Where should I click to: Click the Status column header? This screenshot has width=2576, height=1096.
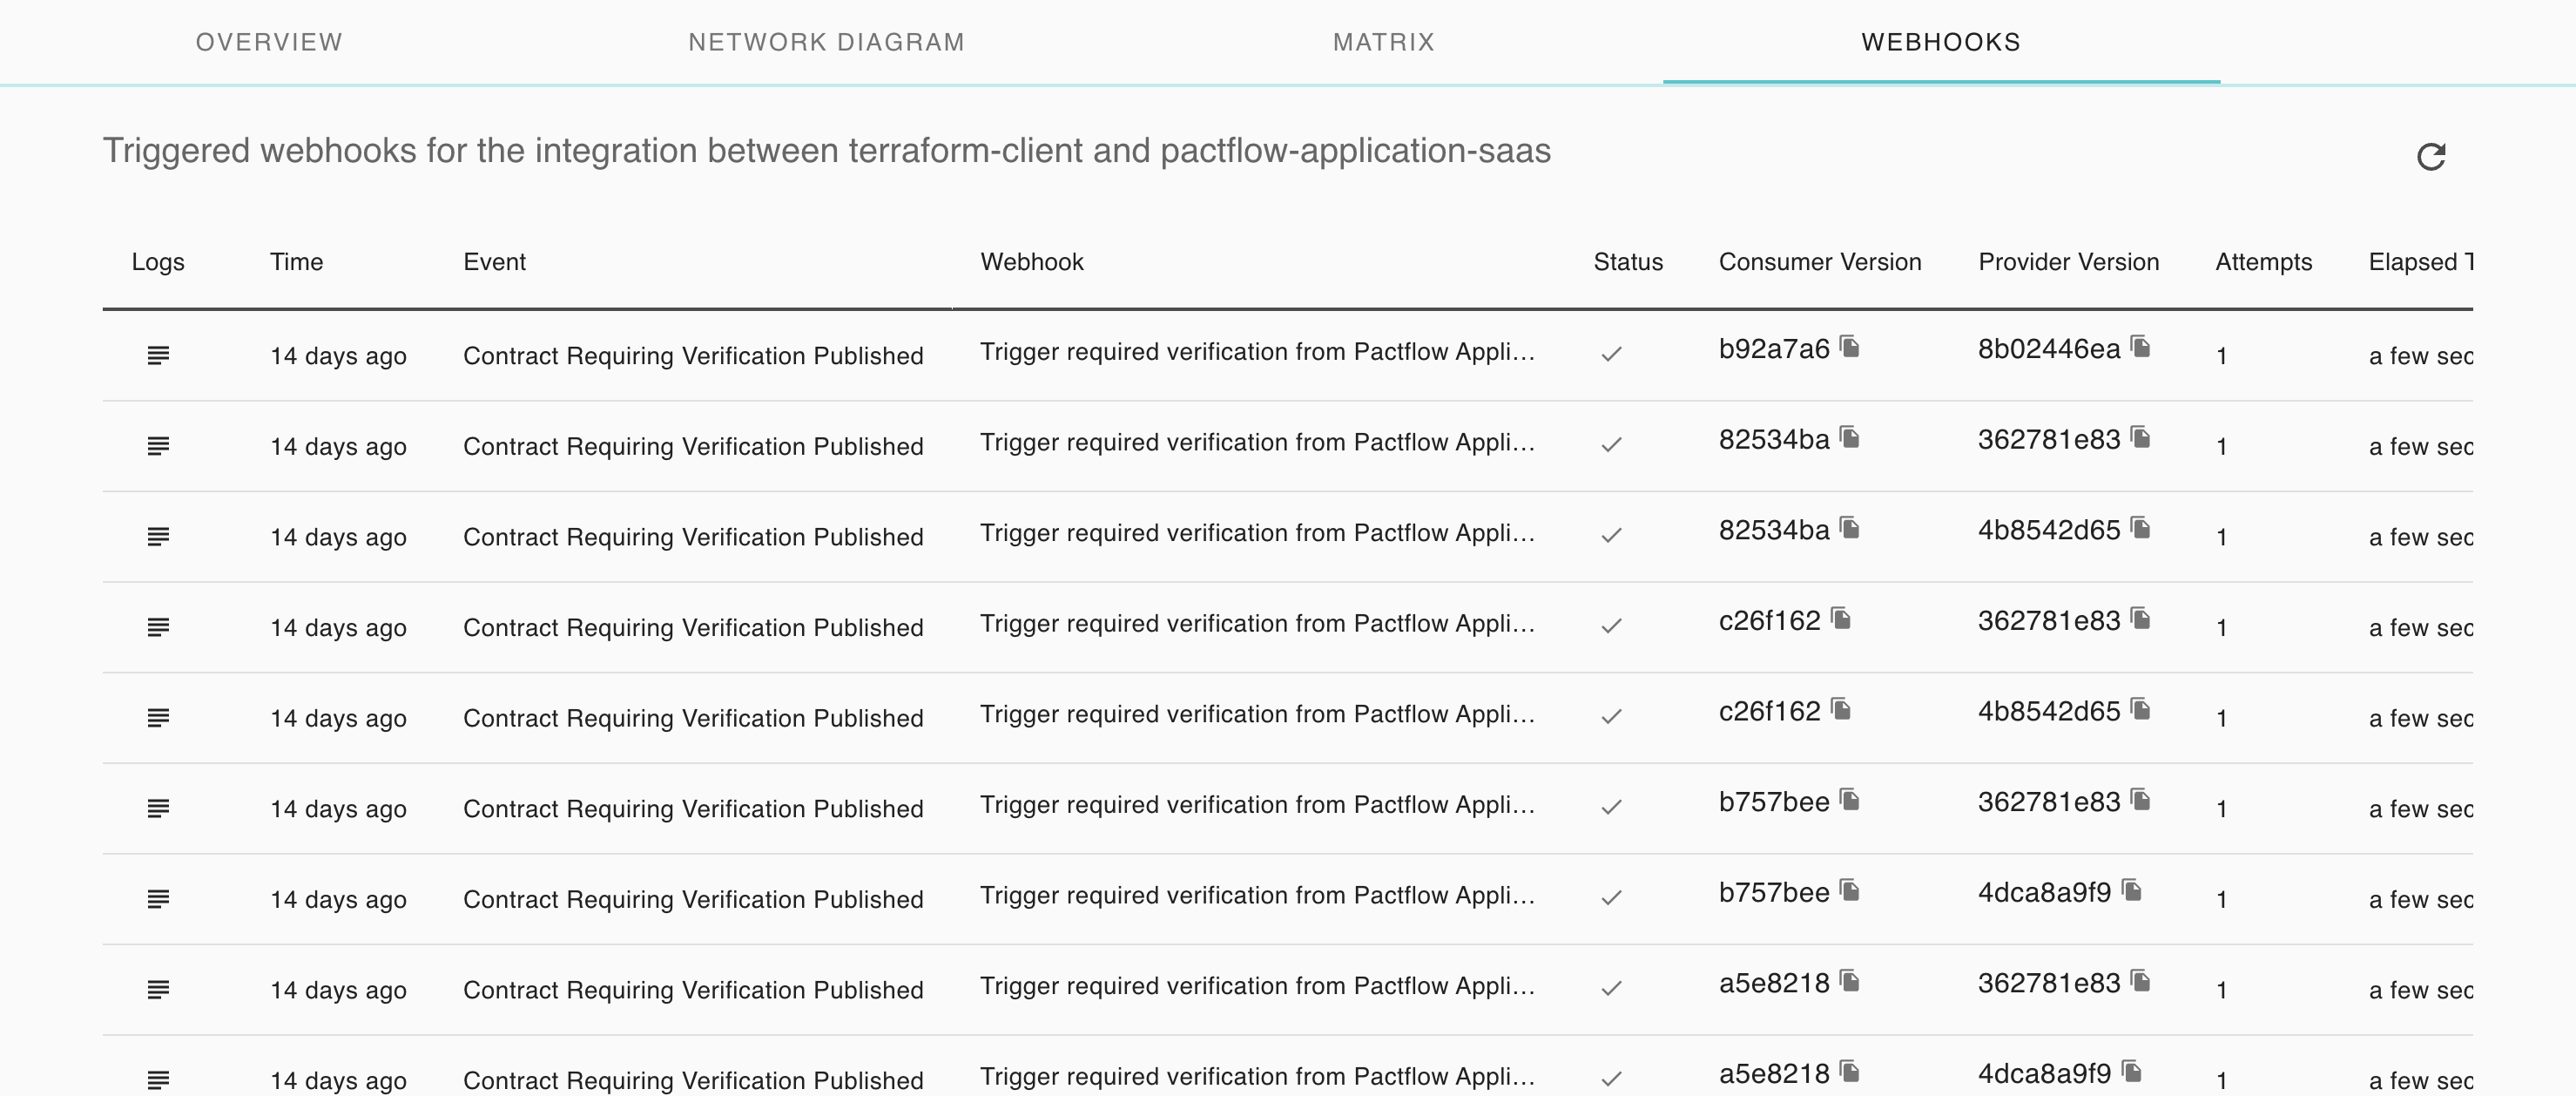[1628, 262]
